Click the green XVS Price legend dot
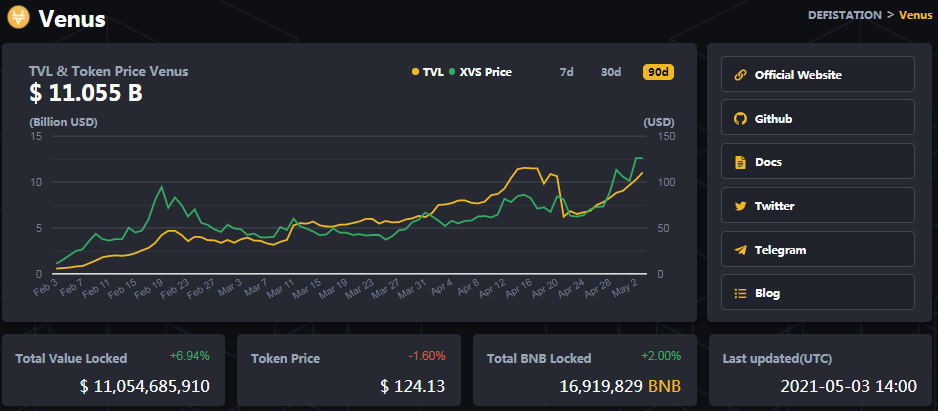The height and width of the screenshot is (411, 938). [x=452, y=72]
